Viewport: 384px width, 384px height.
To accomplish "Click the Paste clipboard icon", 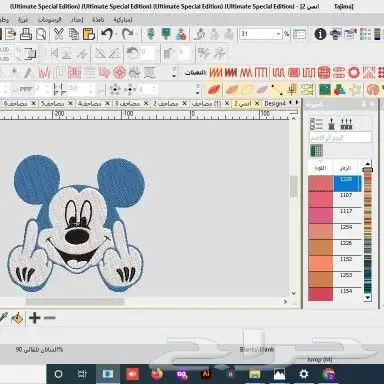I will pos(89,34).
